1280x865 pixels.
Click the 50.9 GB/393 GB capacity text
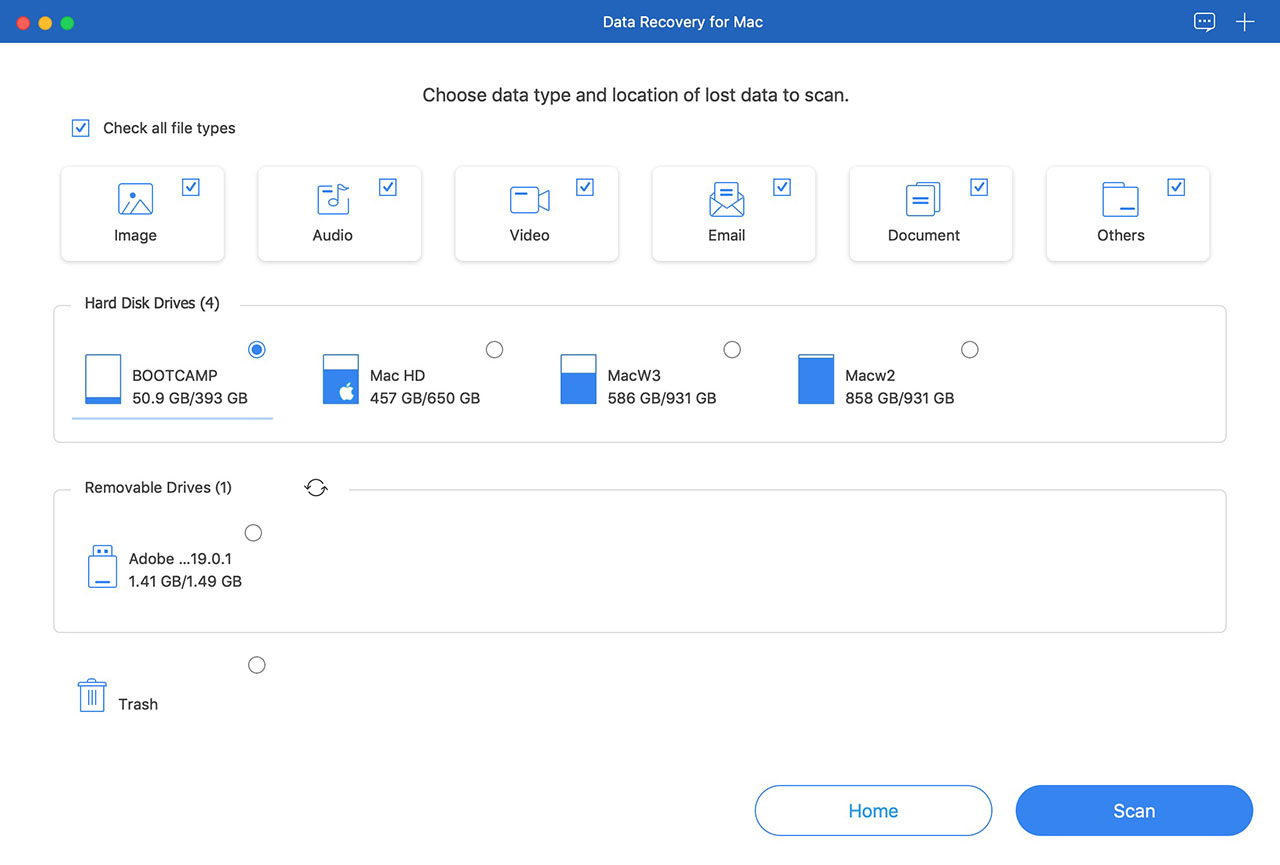coord(190,398)
